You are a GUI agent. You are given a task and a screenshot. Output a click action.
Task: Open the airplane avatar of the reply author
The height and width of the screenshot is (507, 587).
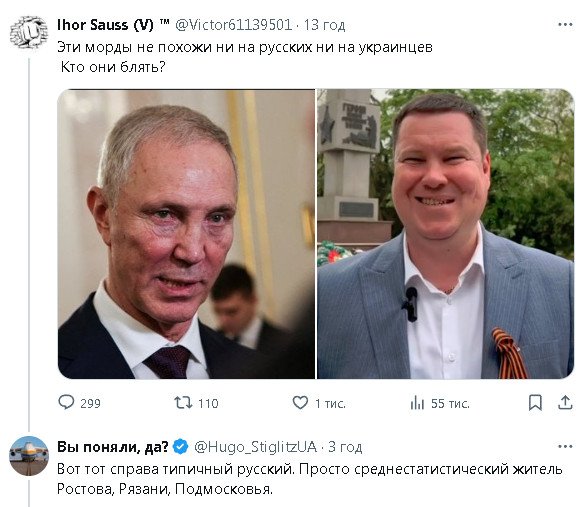coord(29,456)
